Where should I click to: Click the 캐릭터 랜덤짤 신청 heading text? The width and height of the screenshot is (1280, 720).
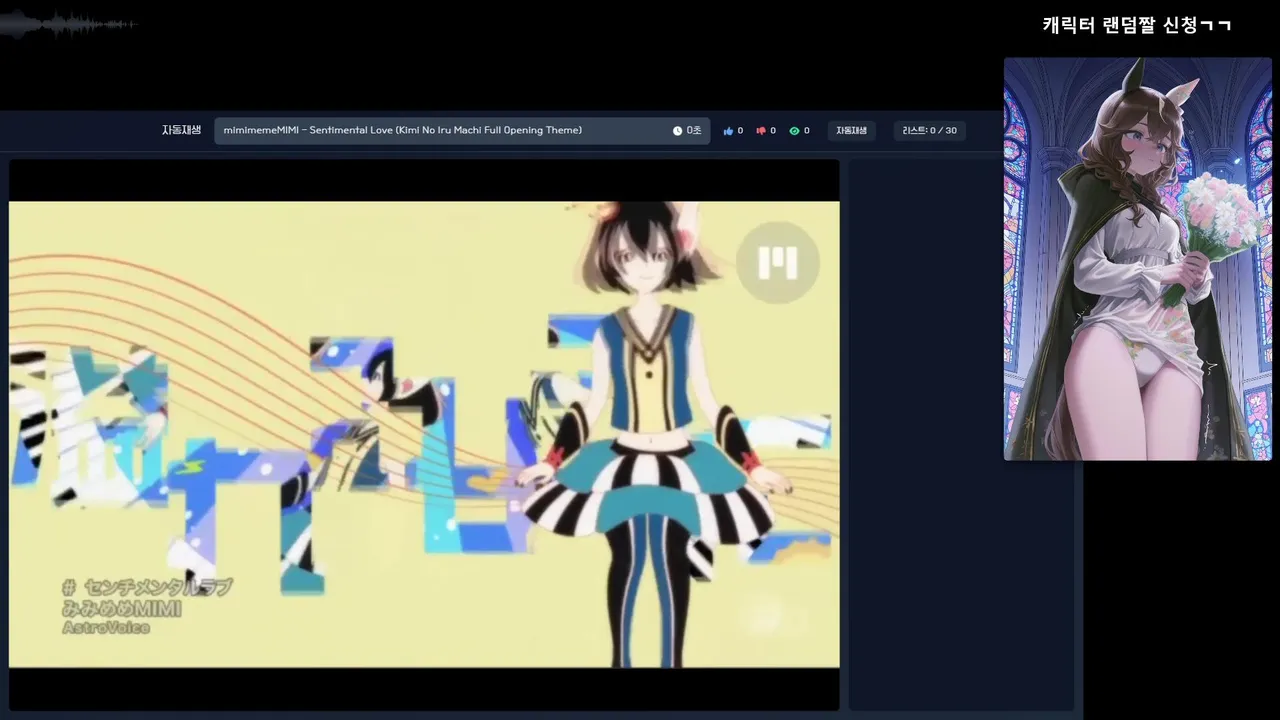tap(1136, 25)
